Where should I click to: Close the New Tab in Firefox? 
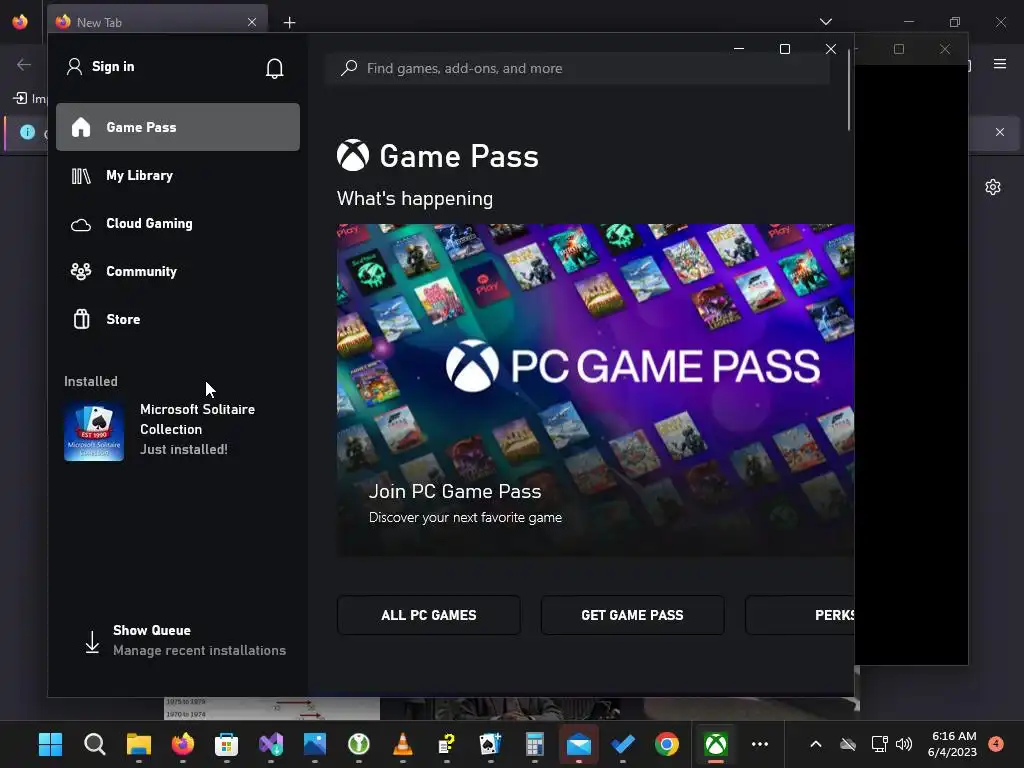pos(252,22)
